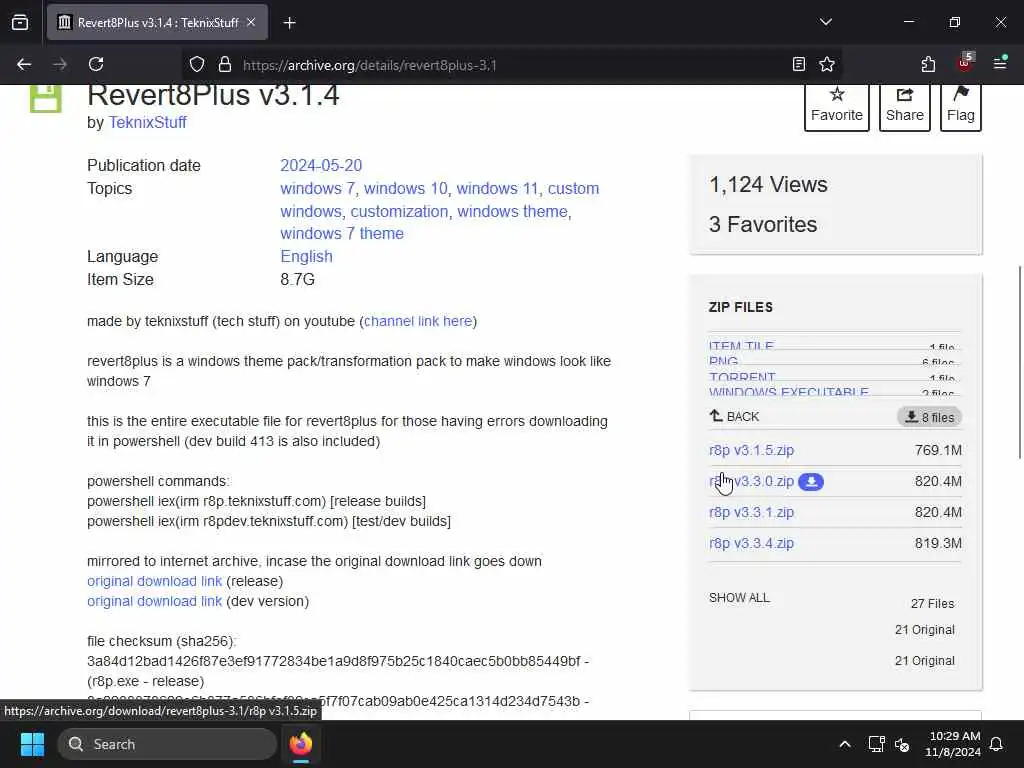Download all with 8 files button
The height and width of the screenshot is (768, 1024).
tap(929, 417)
